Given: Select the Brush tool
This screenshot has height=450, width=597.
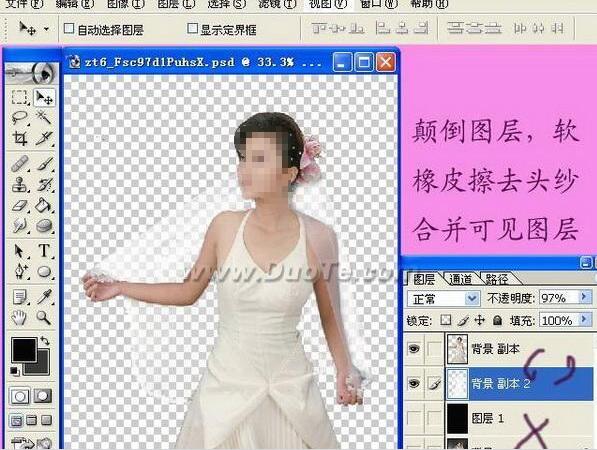Looking at the screenshot, I should coord(44,164).
